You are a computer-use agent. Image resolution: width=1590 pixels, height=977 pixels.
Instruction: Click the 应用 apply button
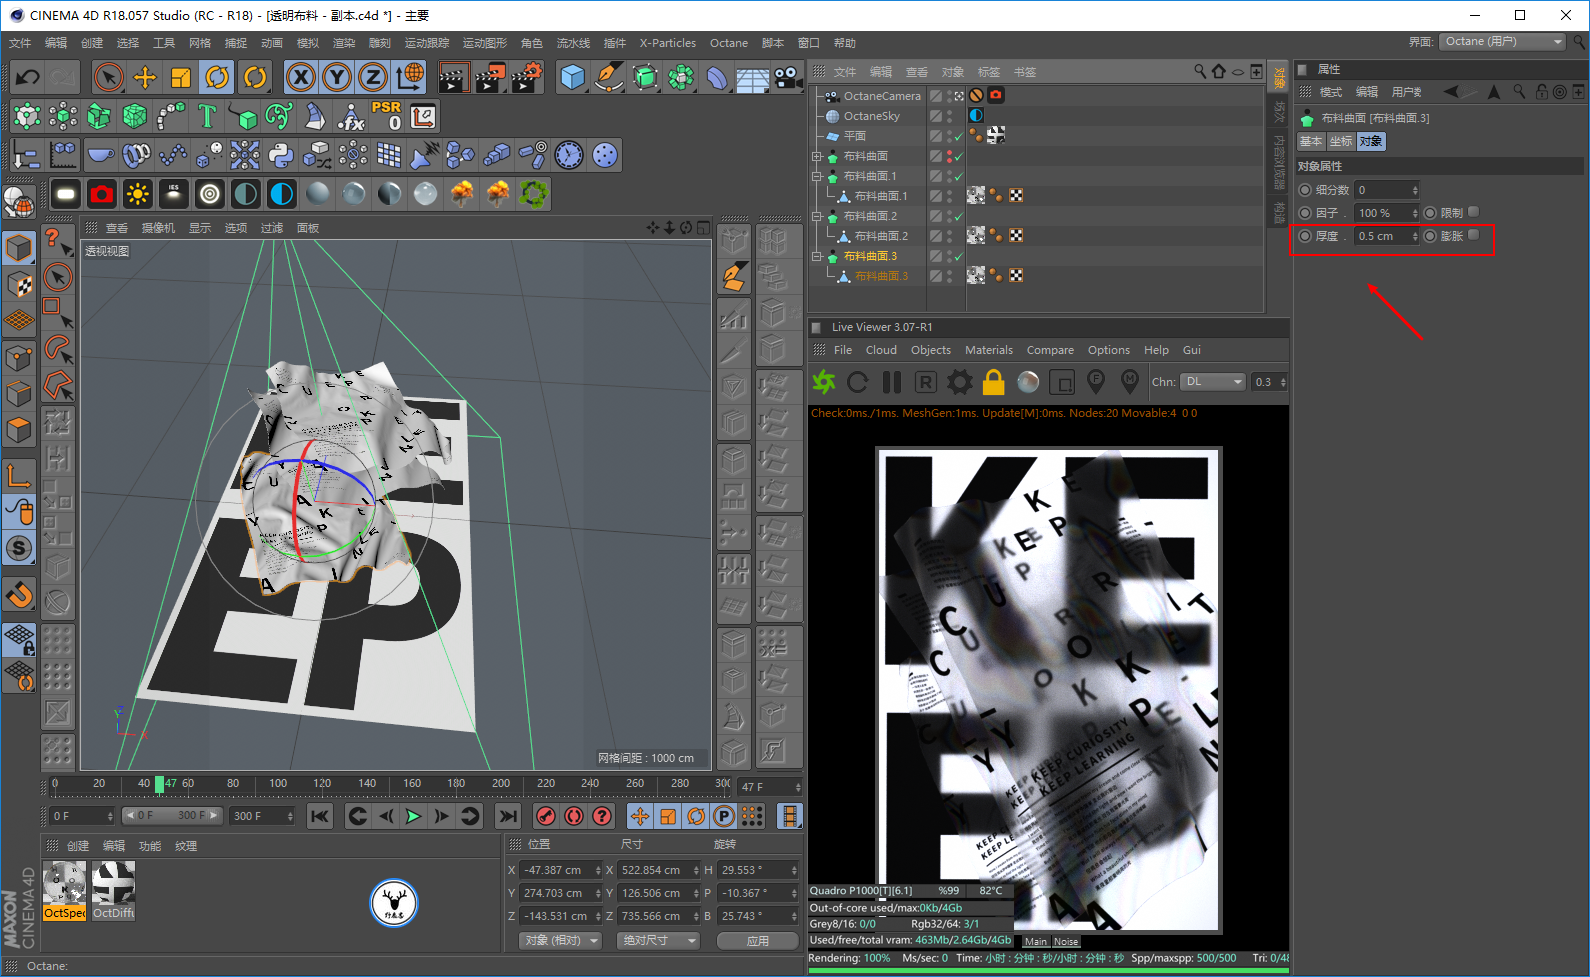tap(758, 940)
